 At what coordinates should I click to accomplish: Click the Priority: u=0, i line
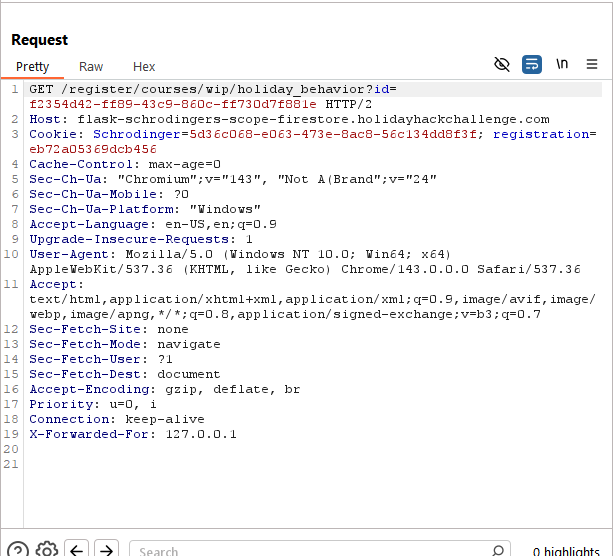(x=93, y=404)
